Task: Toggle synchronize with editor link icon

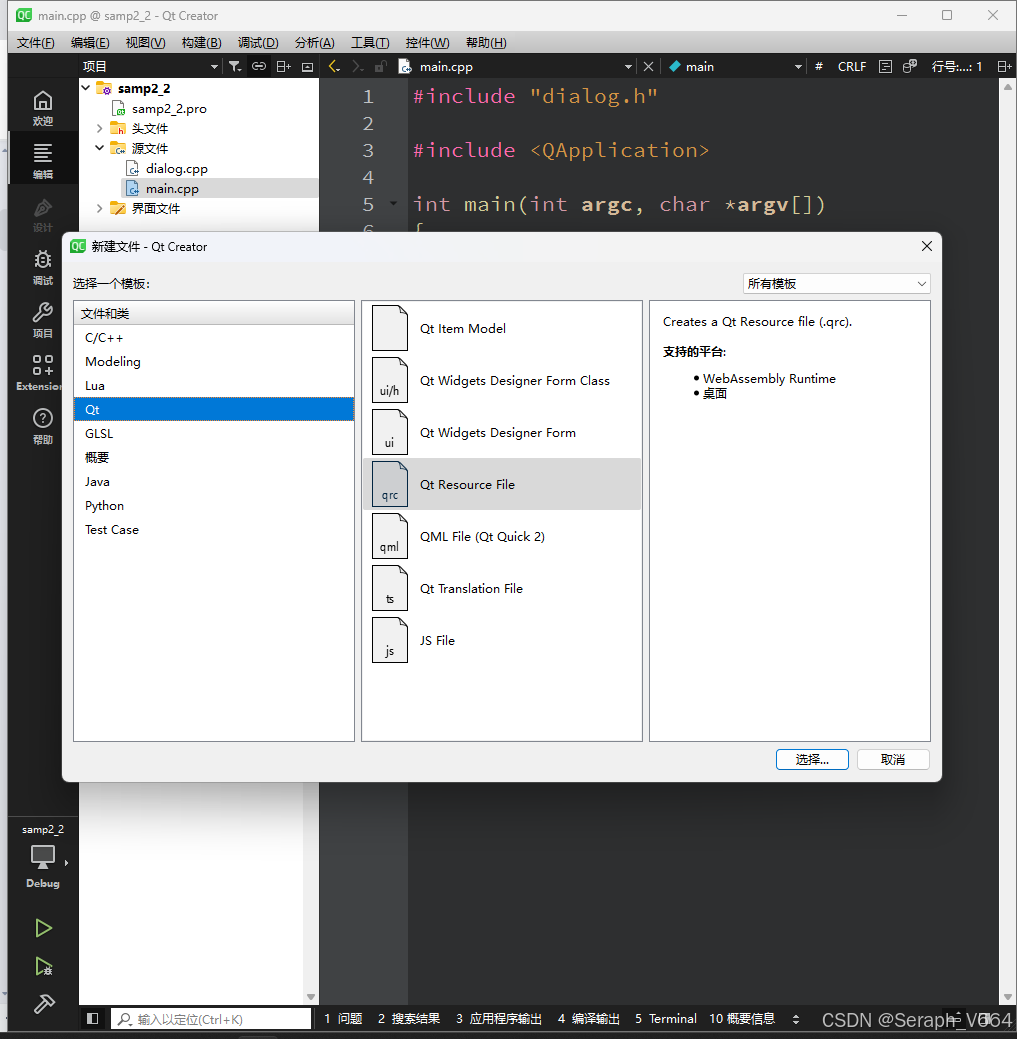Action: tap(259, 66)
